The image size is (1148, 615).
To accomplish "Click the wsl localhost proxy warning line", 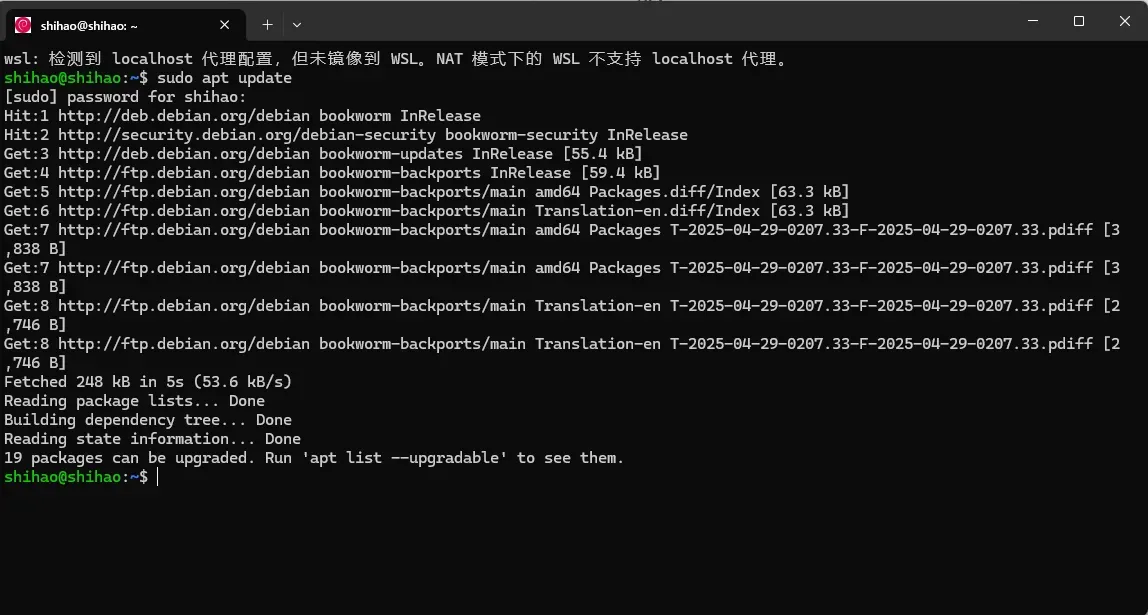I will click(x=396, y=59).
